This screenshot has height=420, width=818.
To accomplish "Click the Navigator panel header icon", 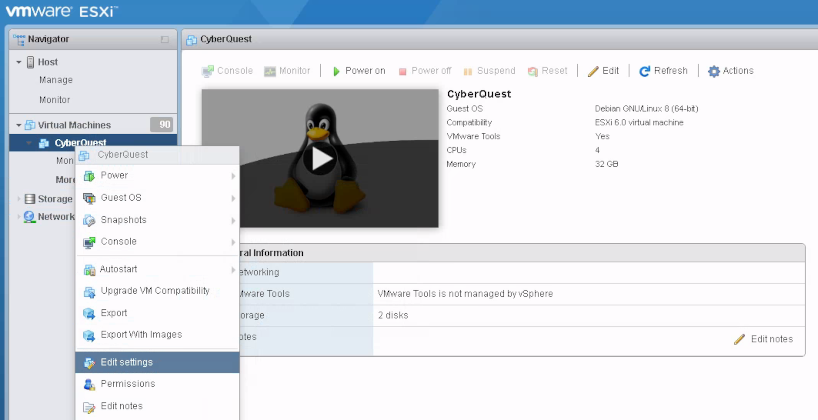I will coord(19,39).
